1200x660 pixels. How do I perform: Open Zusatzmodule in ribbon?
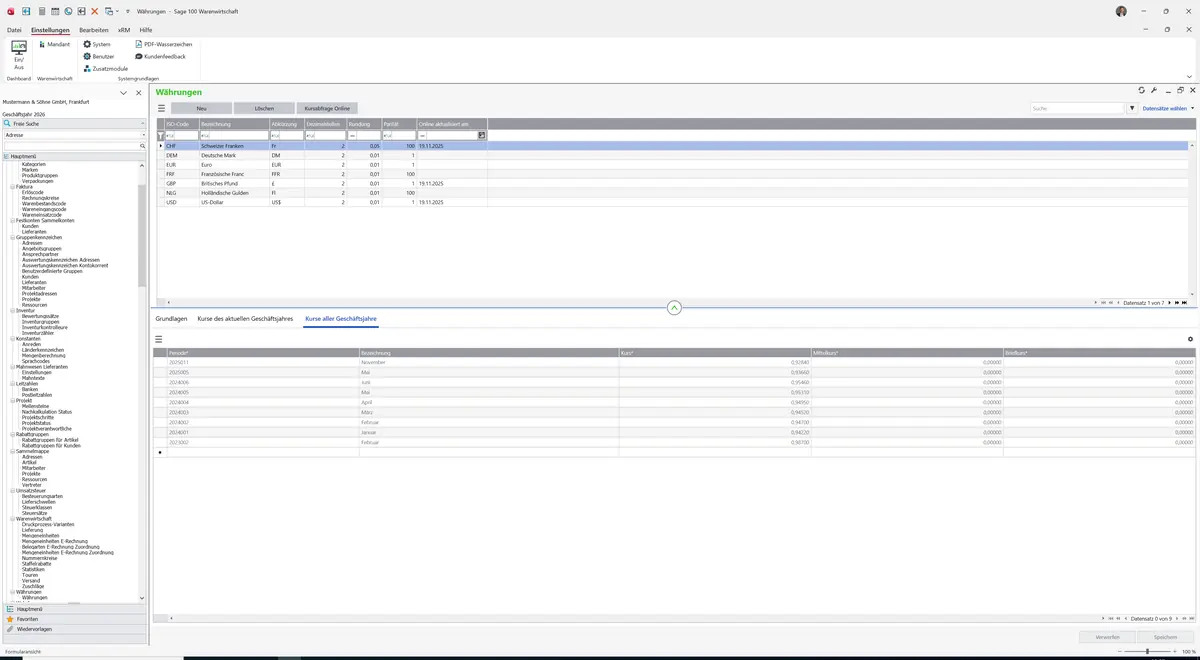click(105, 68)
